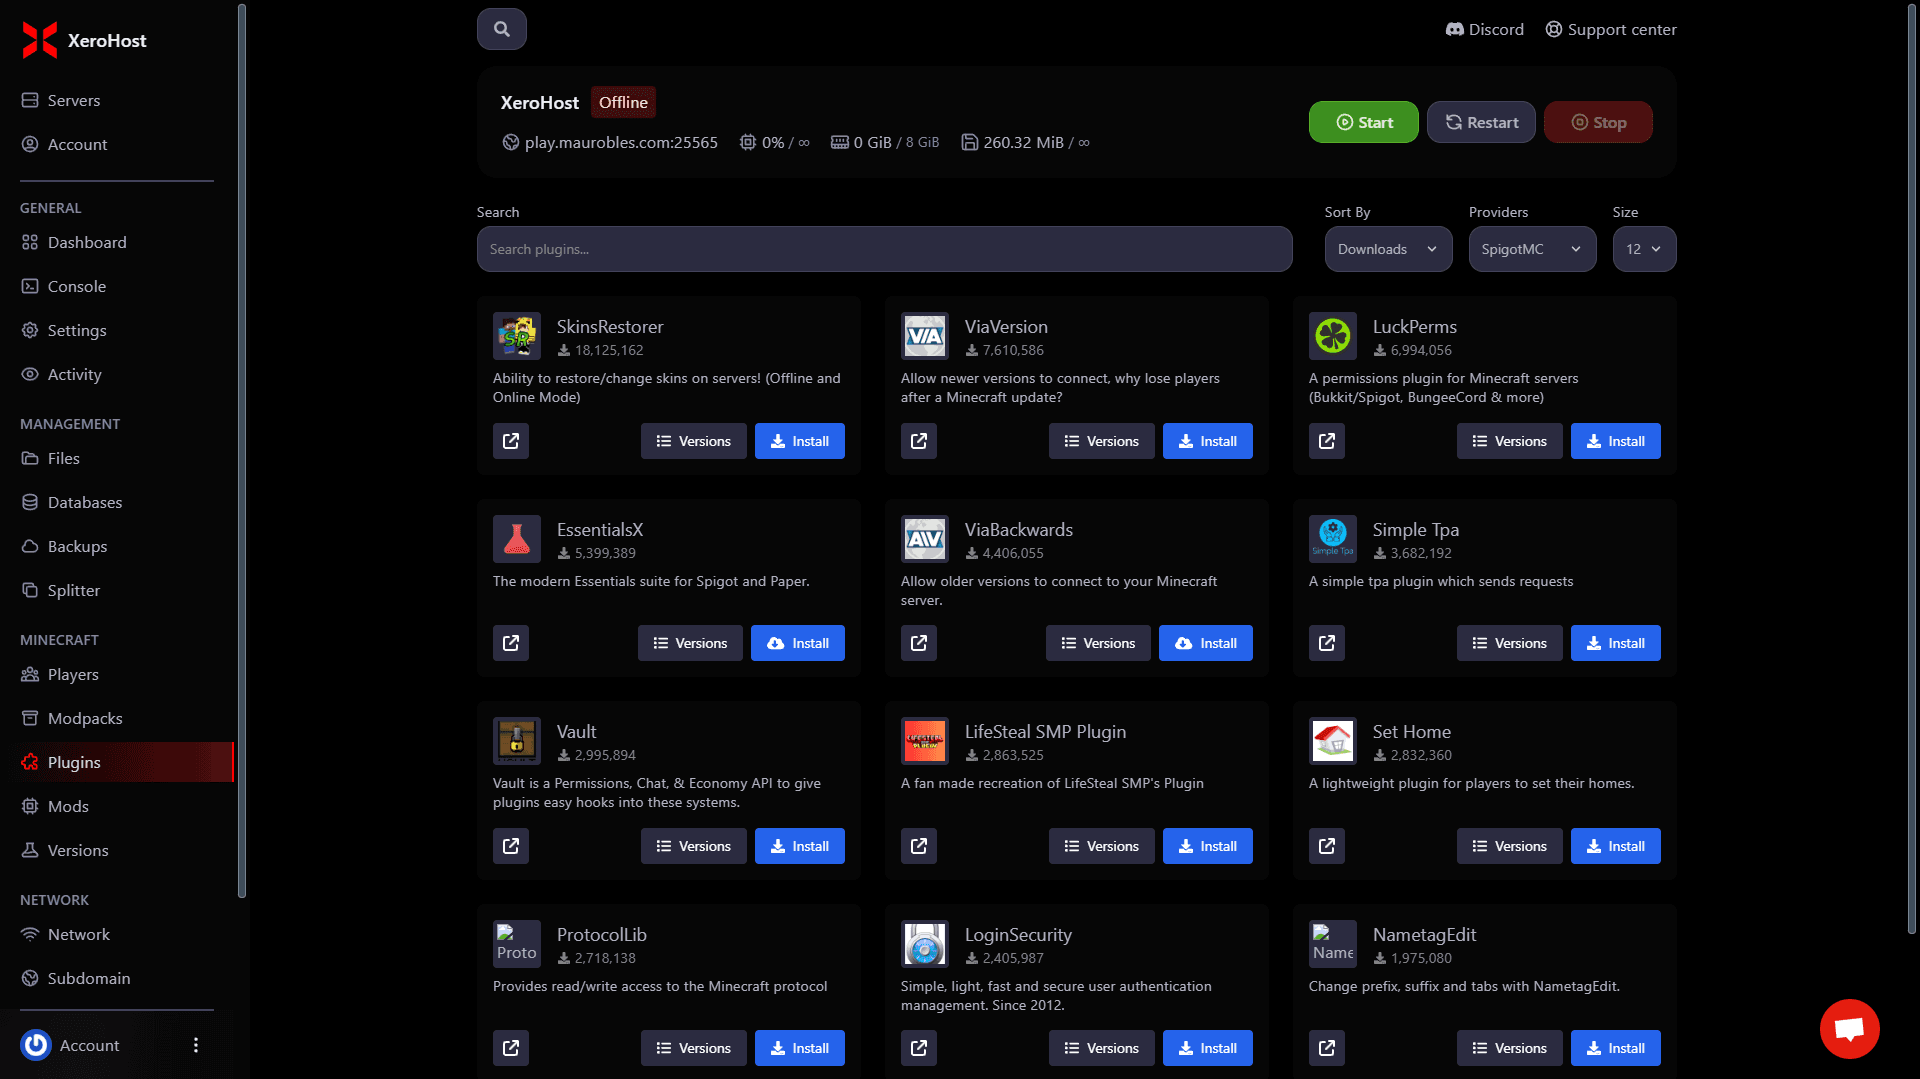Focus the Search plugins field
This screenshot has height=1079, width=1920.
[884, 249]
